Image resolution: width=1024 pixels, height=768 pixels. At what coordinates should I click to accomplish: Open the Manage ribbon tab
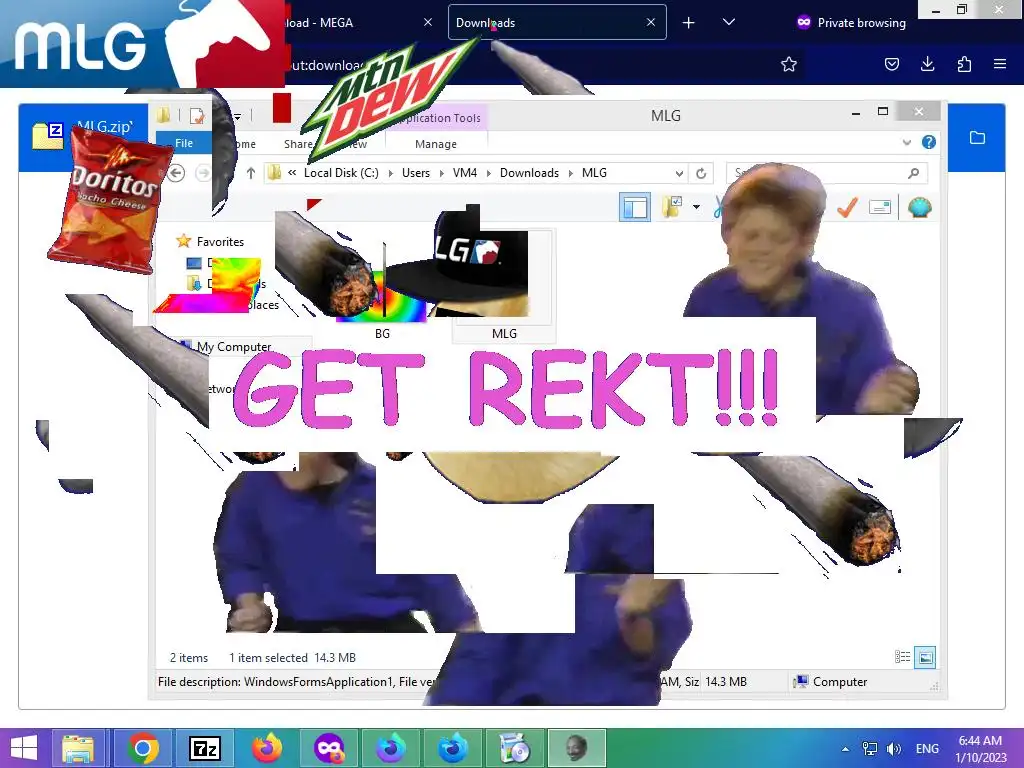click(x=436, y=144)
